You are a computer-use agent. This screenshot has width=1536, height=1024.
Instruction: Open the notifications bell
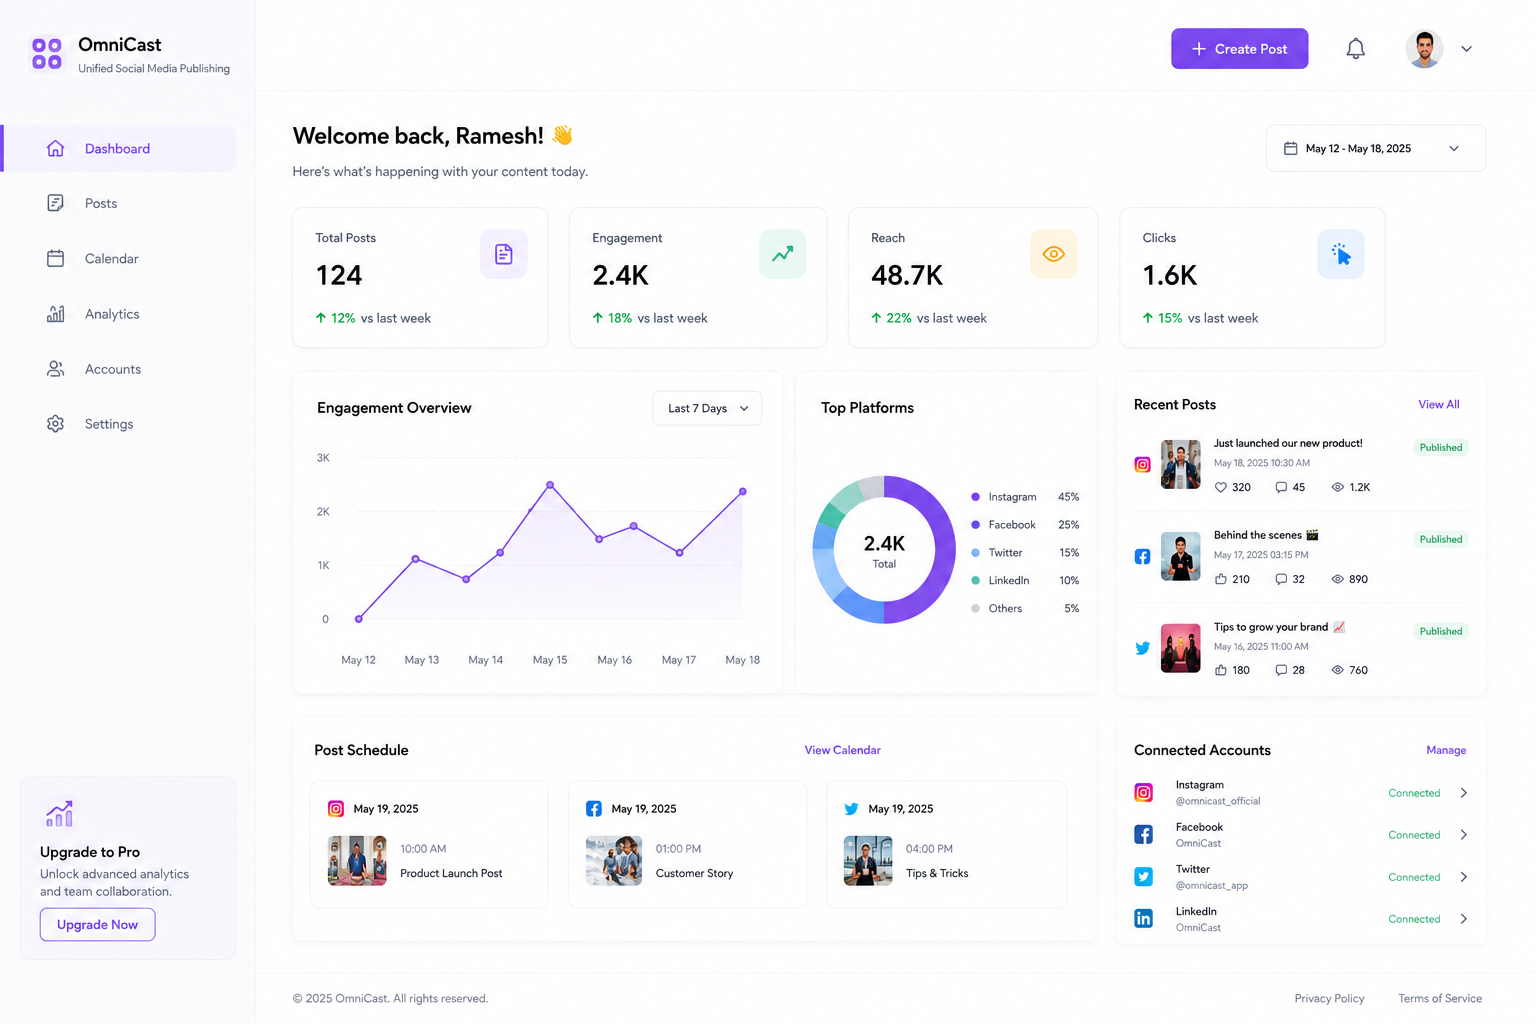pyautogui.click(x=1355, y=48)
